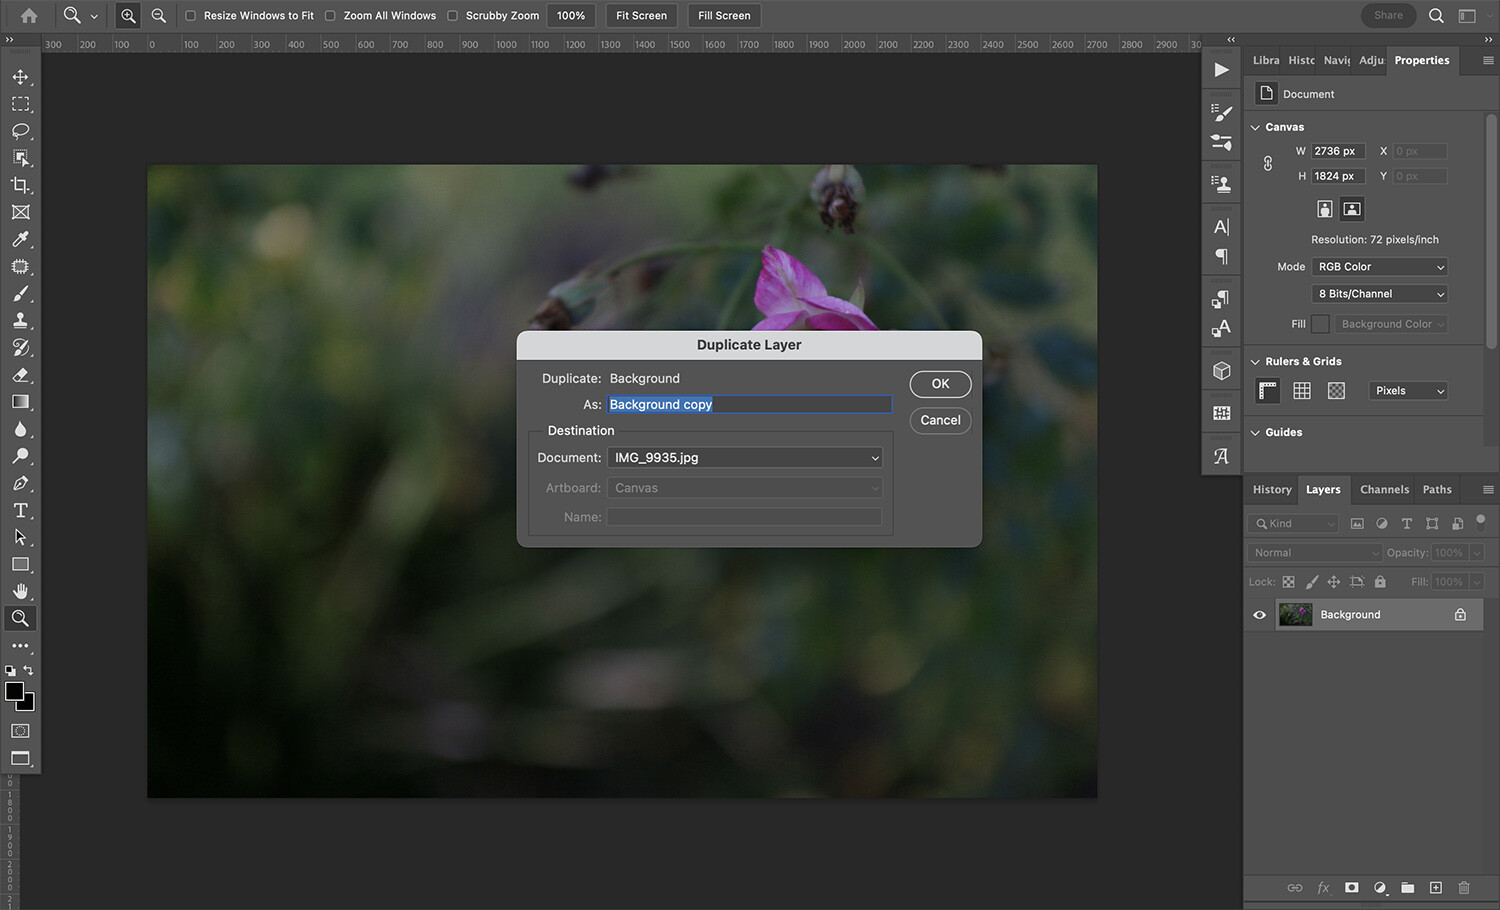Collapse the Canvas section in Properties
Viewport: 1500px width, 910px height.
[1256, 127]
